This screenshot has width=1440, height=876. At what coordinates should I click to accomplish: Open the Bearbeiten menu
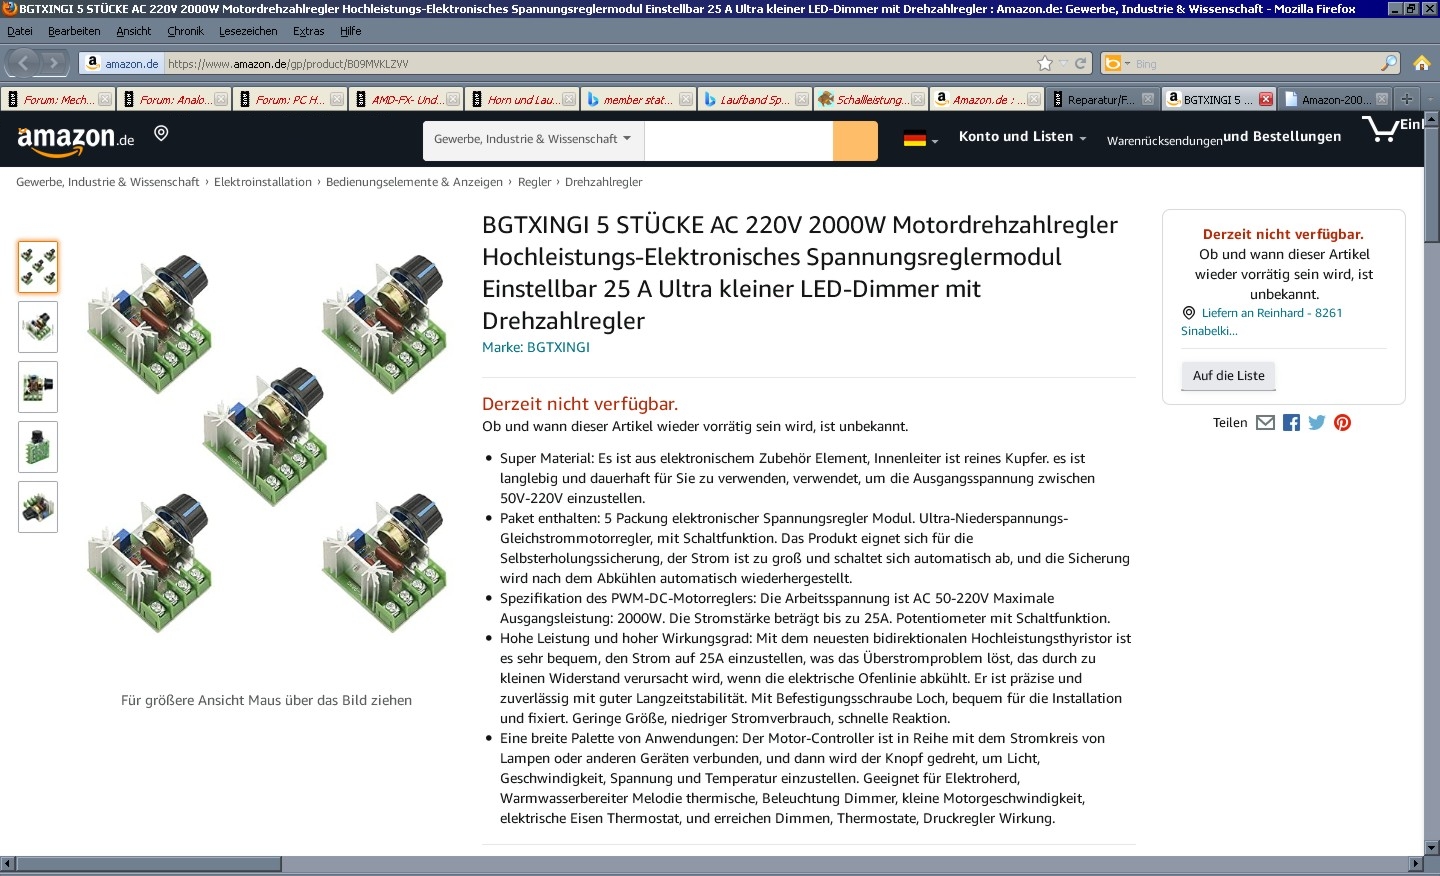(x=74, y=31)
